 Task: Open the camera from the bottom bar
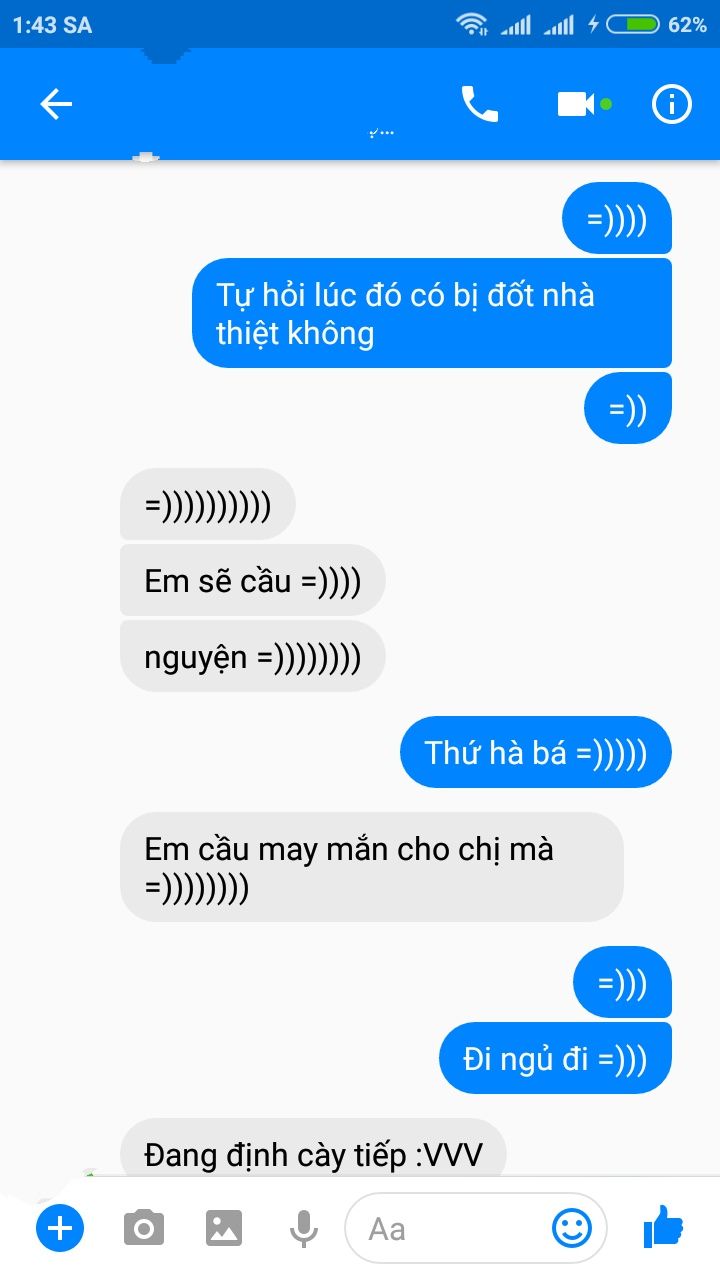pos(144,1228)
